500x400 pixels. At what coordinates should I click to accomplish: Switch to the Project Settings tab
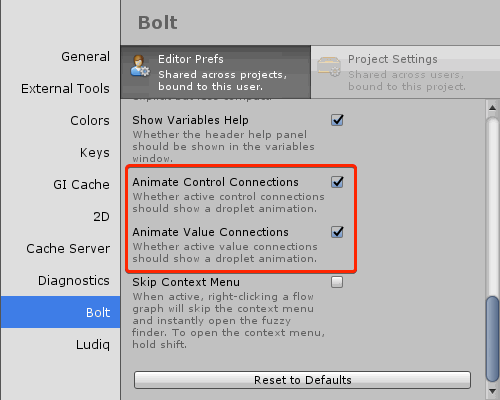coord(405,72)
